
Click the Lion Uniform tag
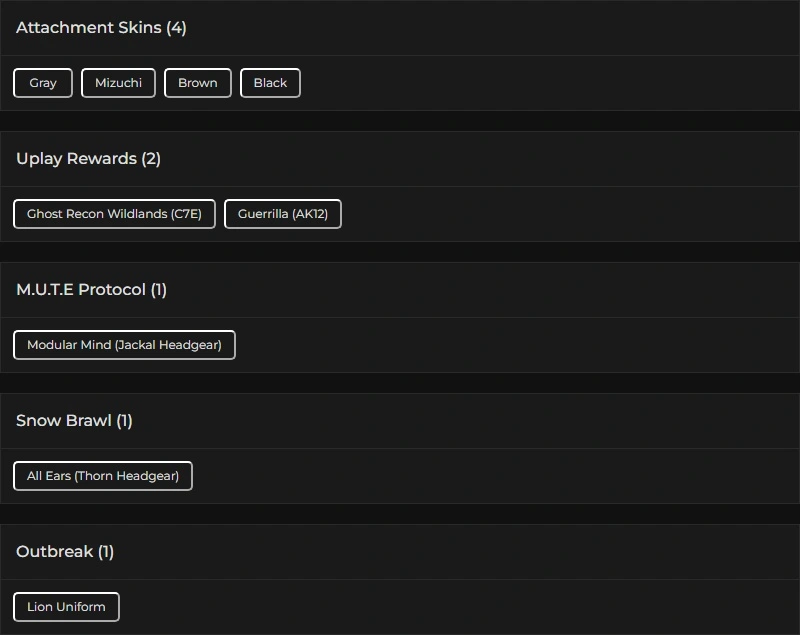click(66, 607)
